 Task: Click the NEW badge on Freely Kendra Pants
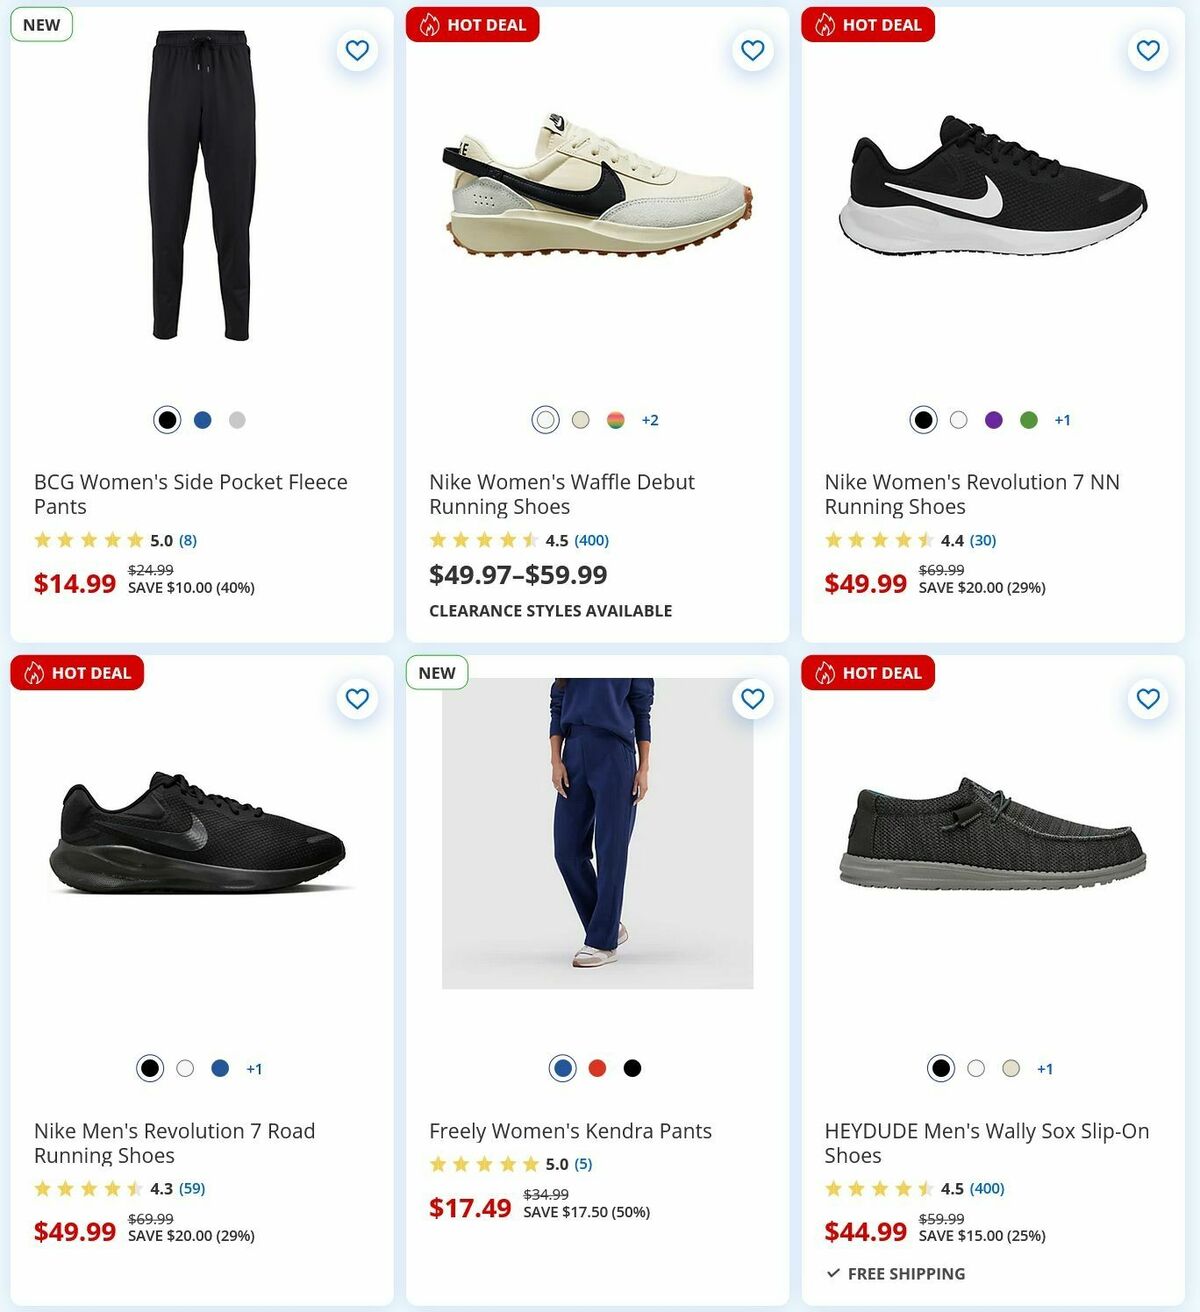pos(436,672)
